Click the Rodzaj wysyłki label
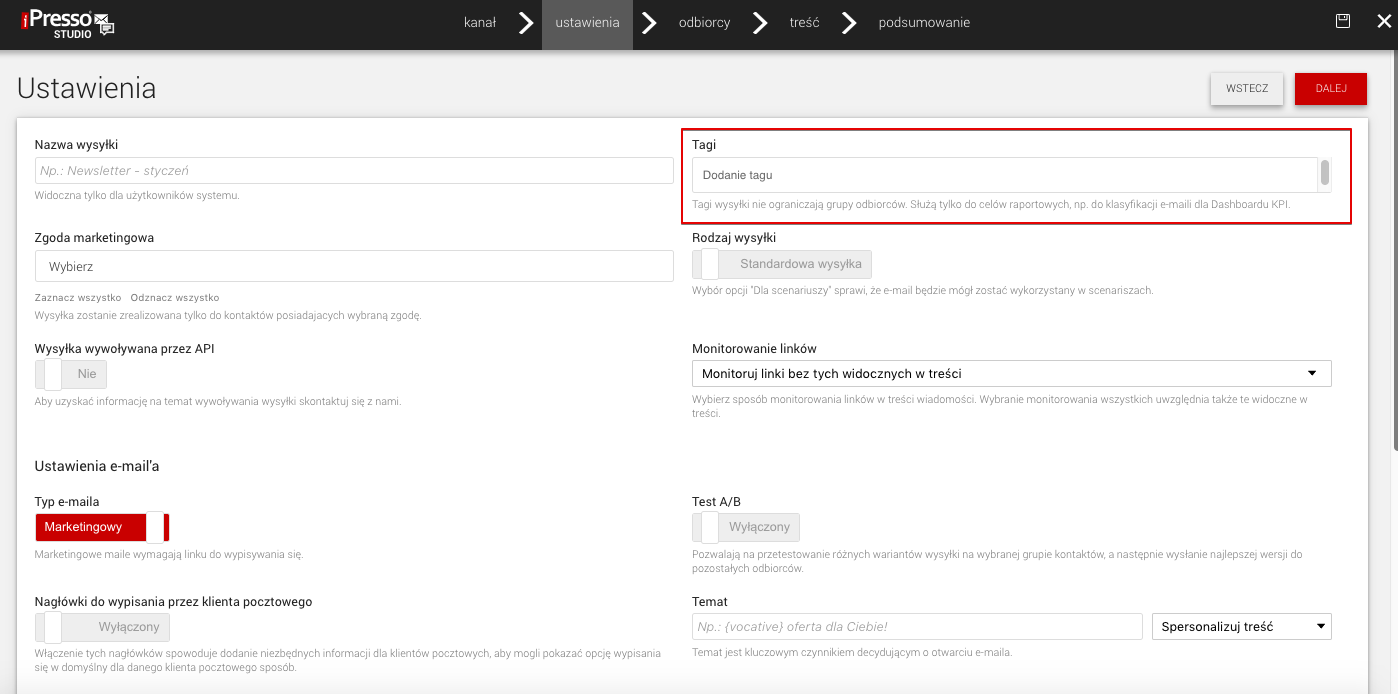The height and width of the screenshot is (694, 1398). point(734,238)
